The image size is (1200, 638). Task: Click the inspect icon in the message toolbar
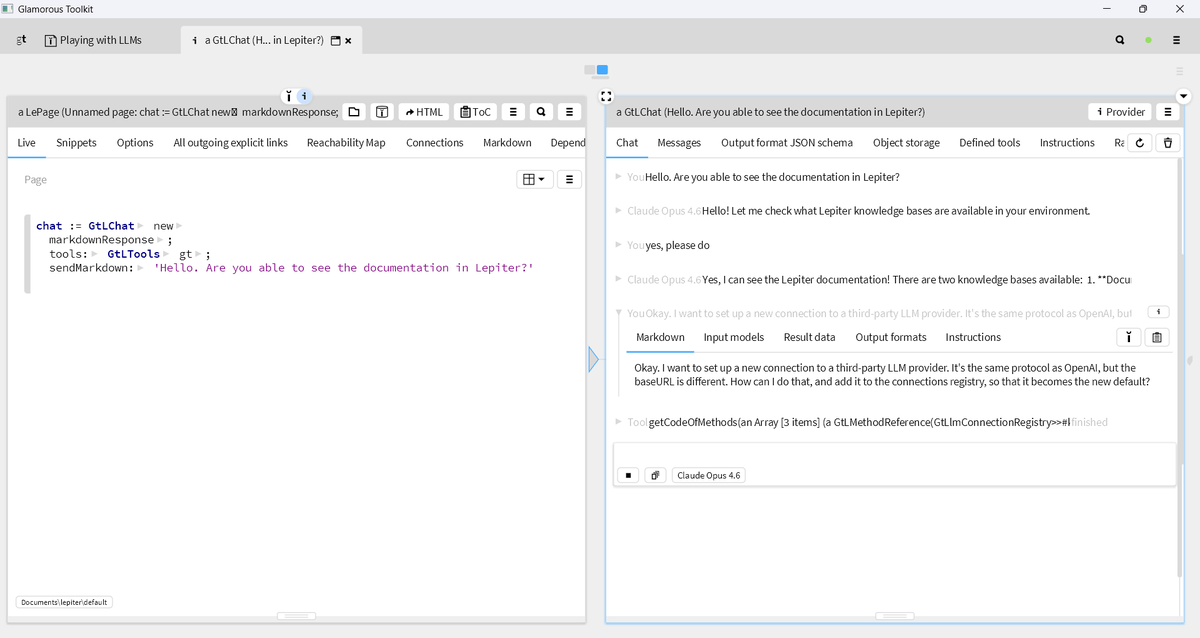tap(1127, 338)
